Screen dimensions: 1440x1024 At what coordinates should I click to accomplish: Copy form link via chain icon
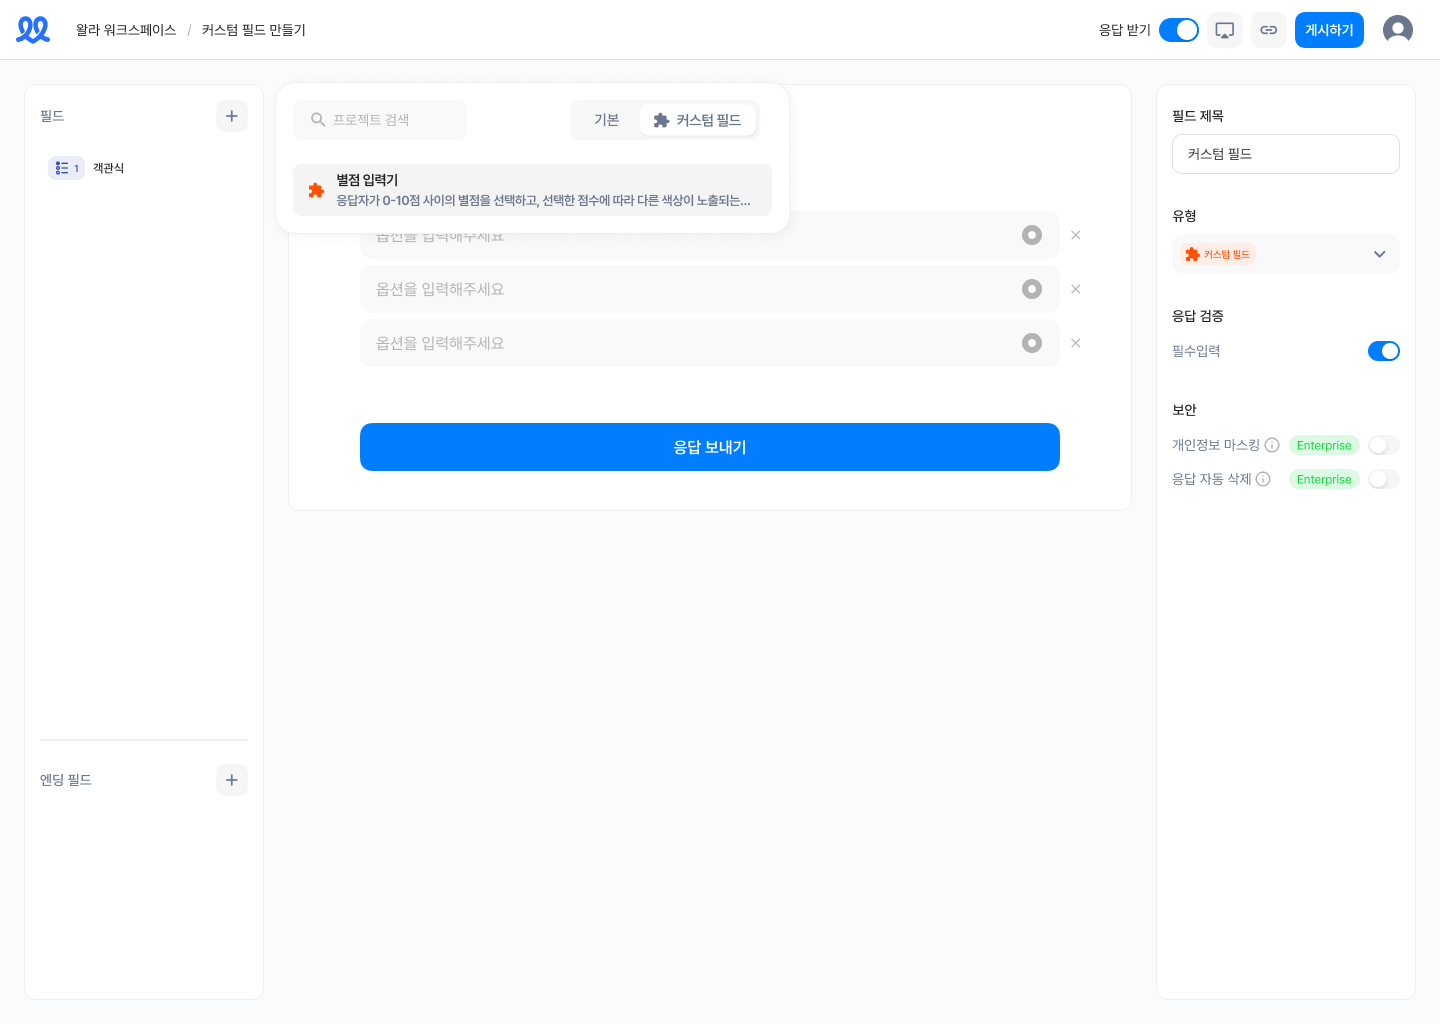(x=1269, y=30)
